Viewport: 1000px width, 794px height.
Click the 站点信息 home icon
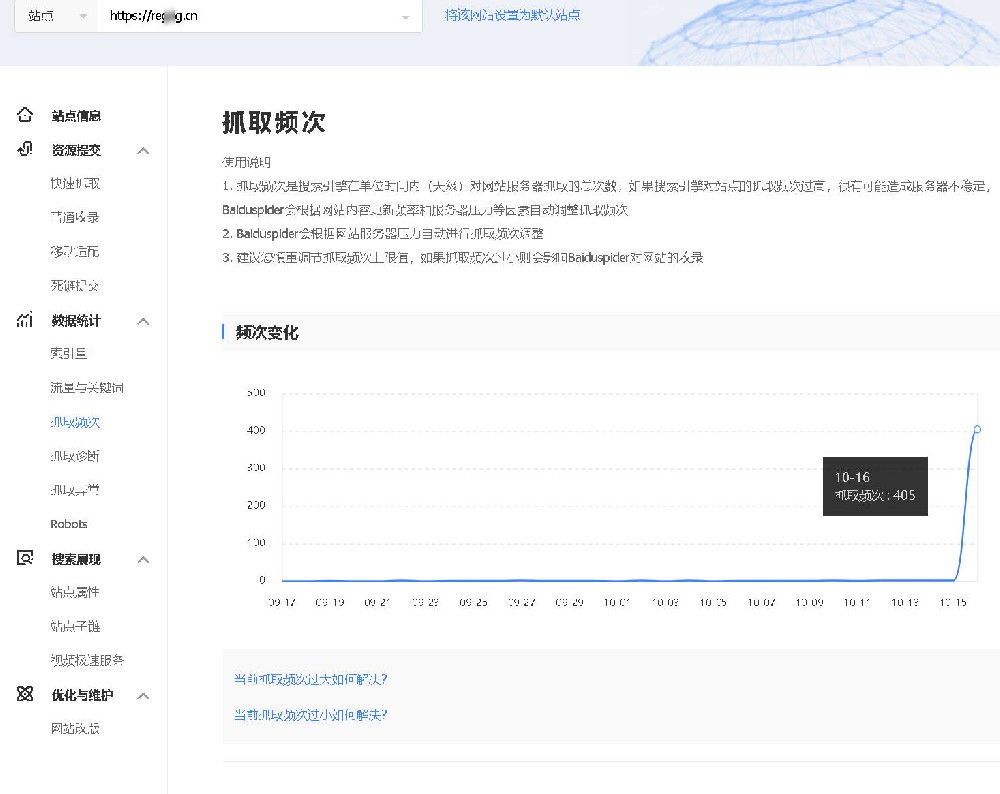coord(25,115)
